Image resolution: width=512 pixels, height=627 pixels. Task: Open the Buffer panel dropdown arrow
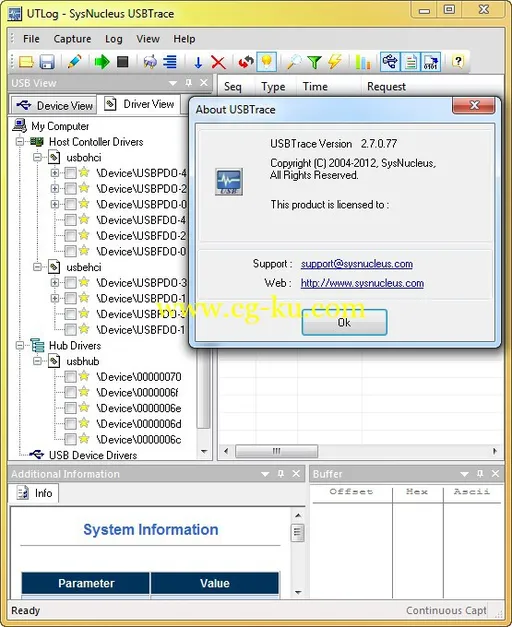(464, 474)
